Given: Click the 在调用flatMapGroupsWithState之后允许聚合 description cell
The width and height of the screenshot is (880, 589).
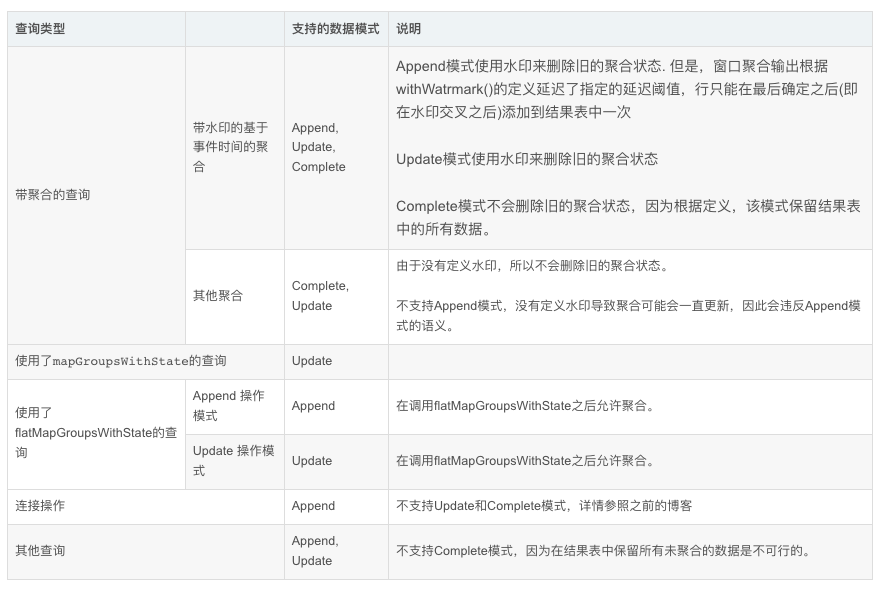Looking at the screenshot, I should pyautogui.click(x=523, y=407).
